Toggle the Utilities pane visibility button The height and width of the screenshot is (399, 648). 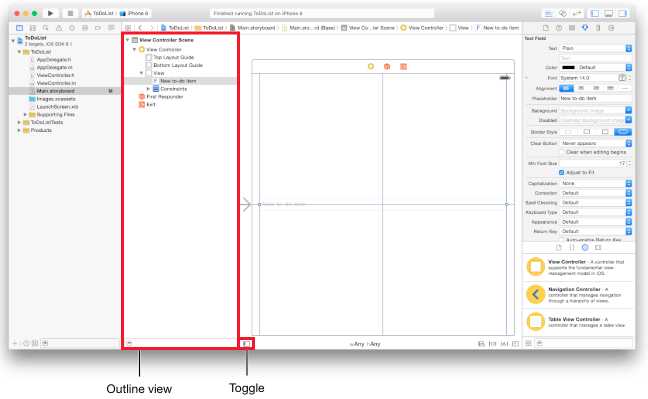point(622,14)
